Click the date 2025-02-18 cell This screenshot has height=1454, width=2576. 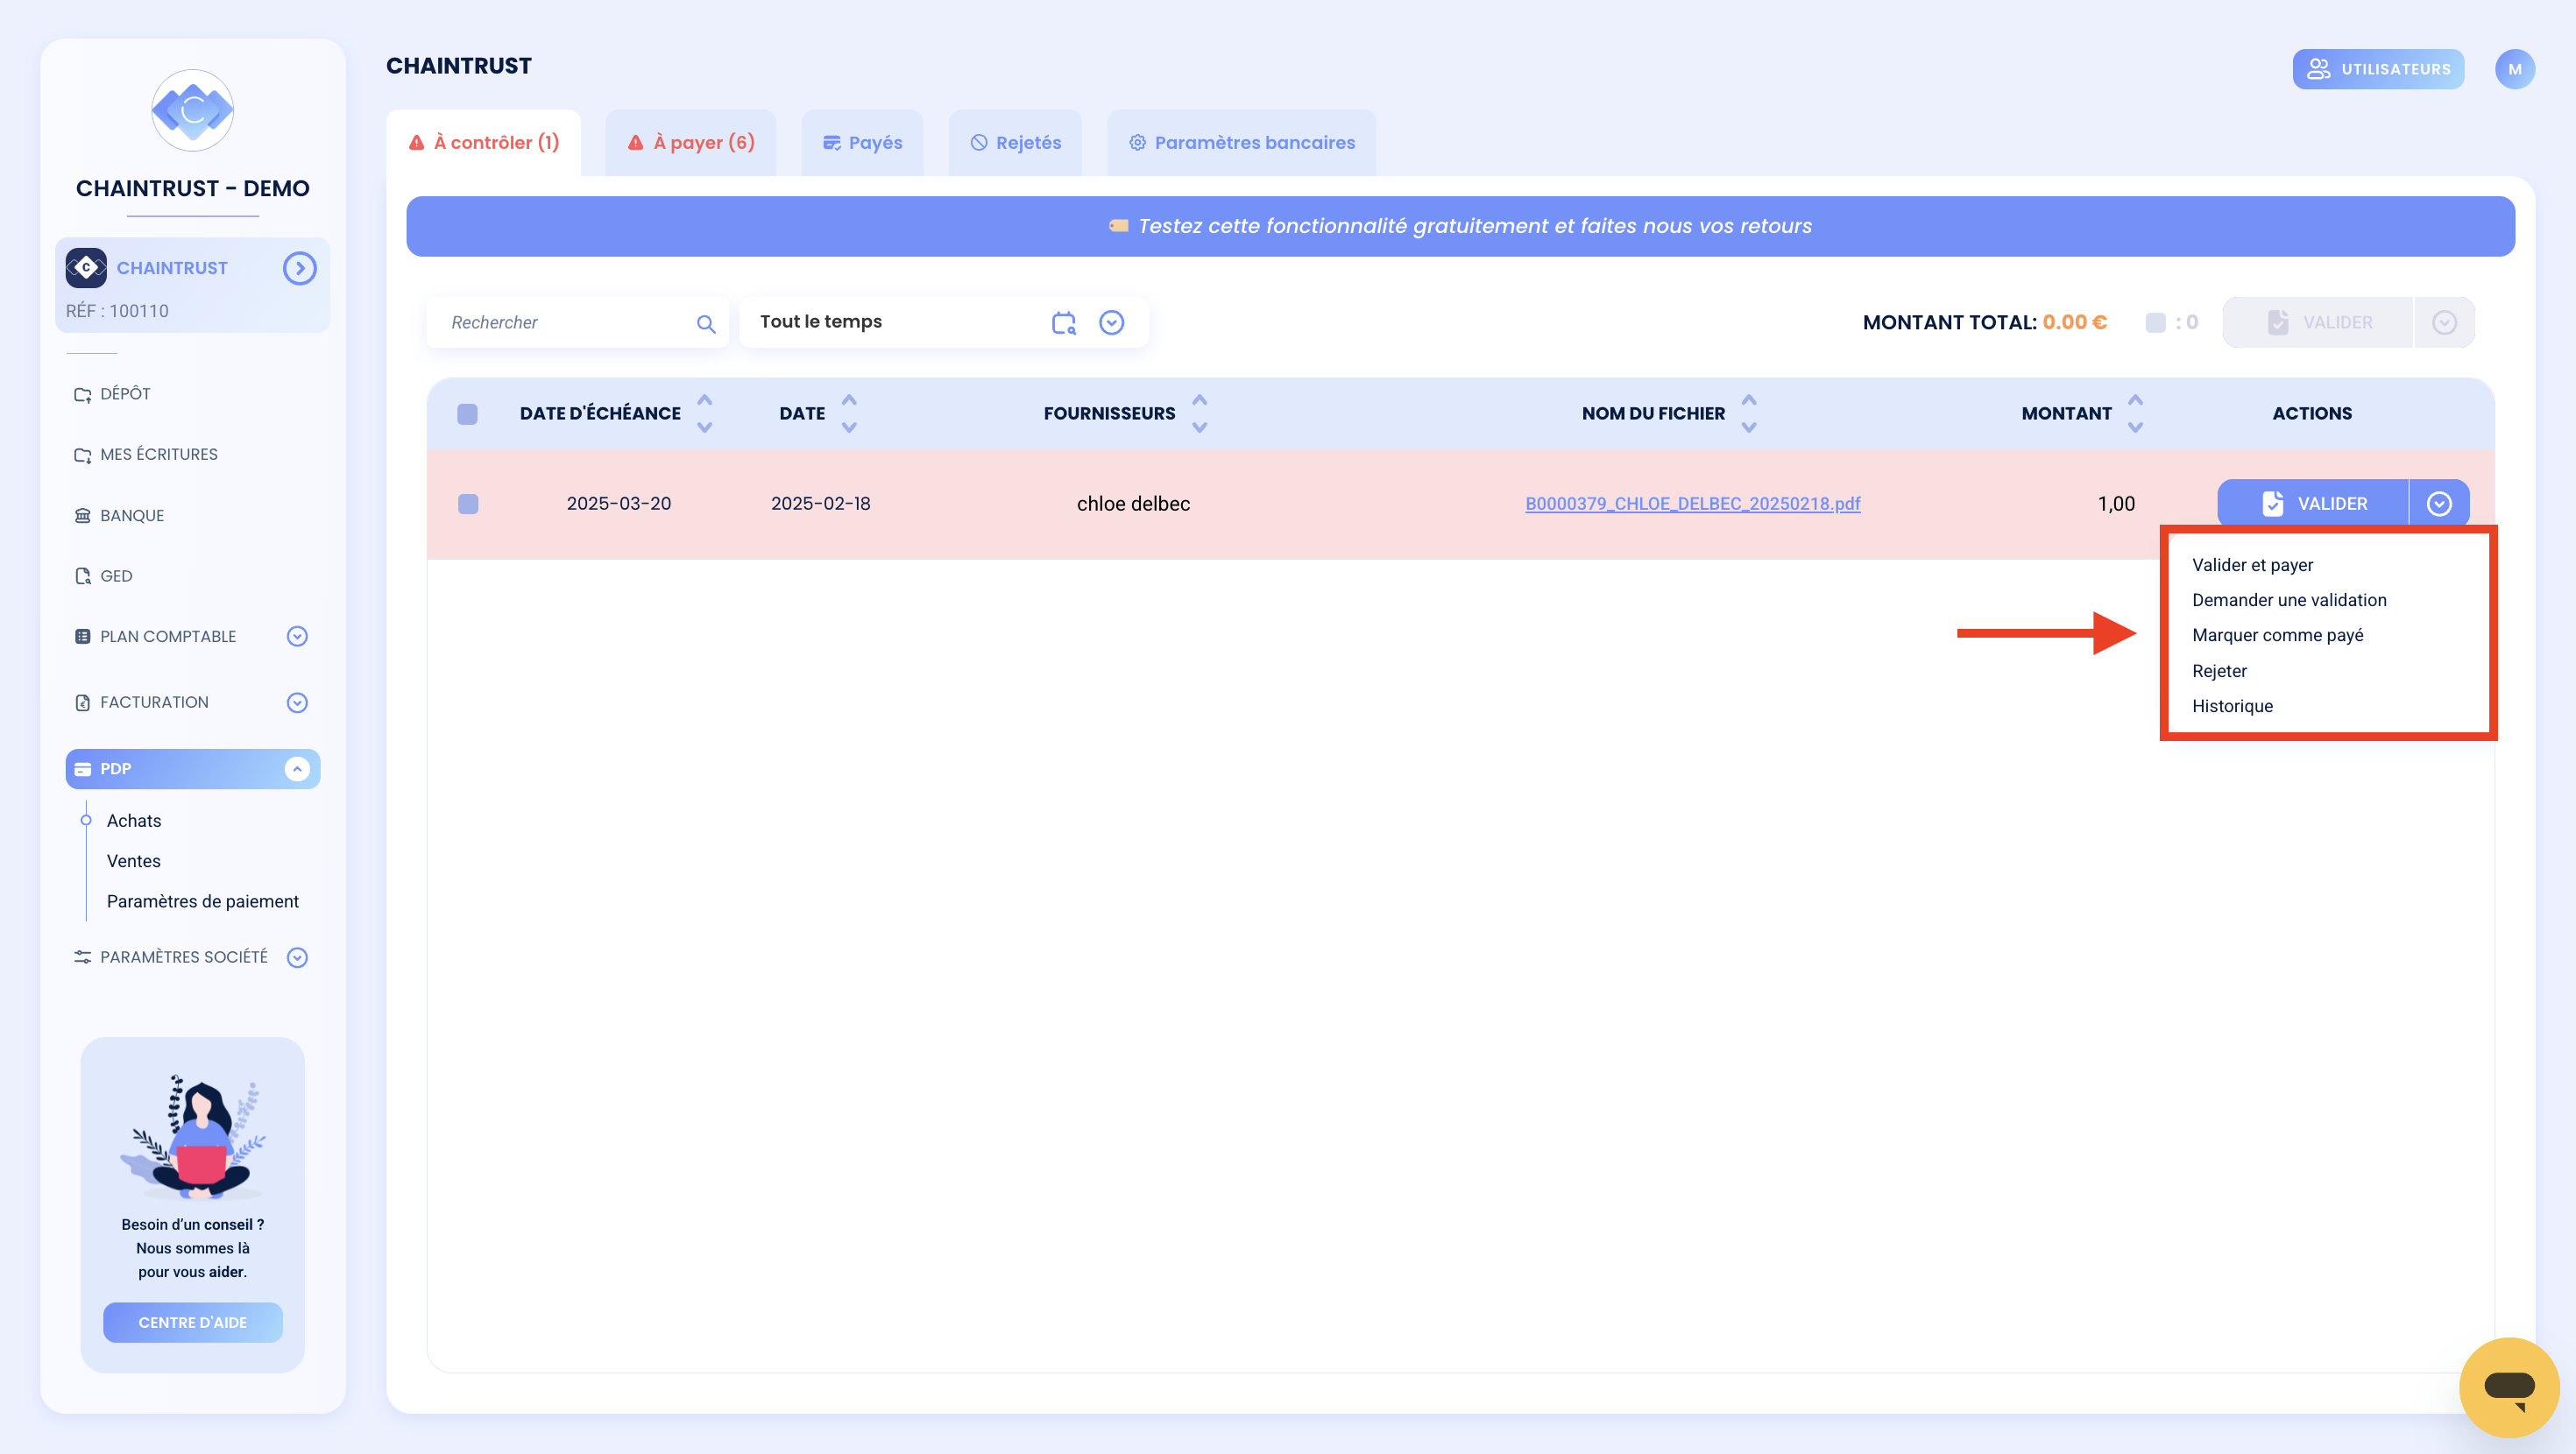(820, 504)
